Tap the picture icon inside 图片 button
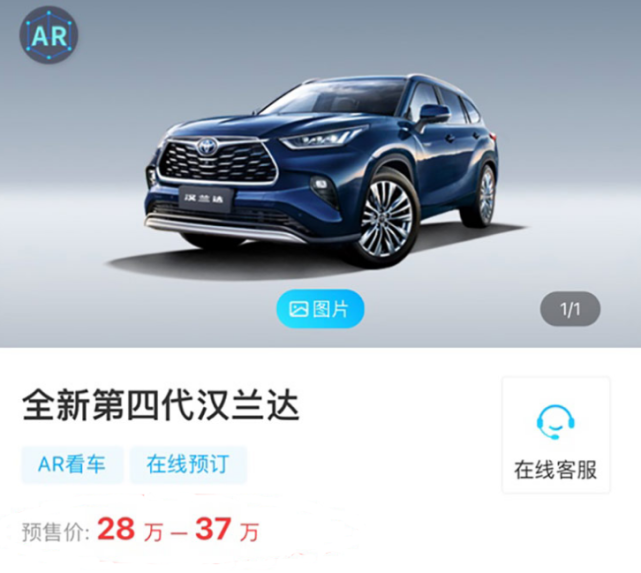Image resolution: width=641 pixels, height=573 pixels. pyautogui.click(x=298, y=309)
